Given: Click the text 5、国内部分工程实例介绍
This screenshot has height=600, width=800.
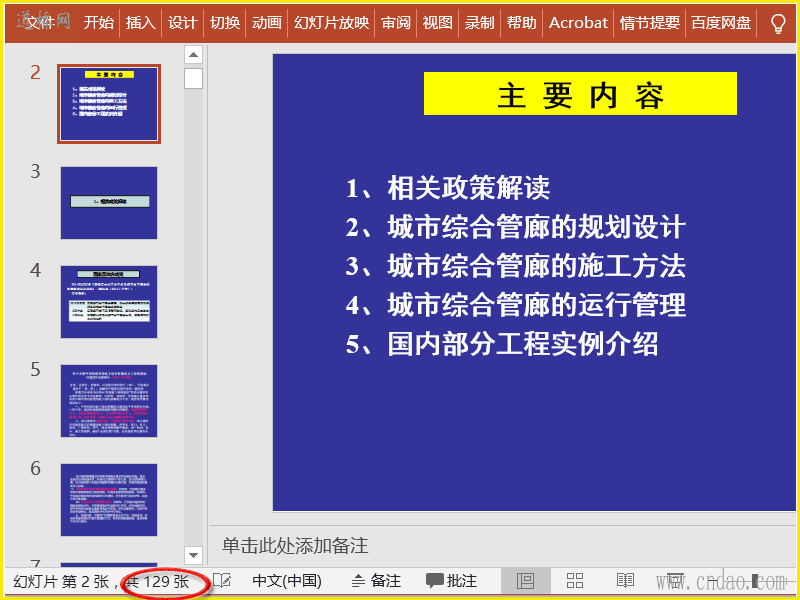Looking at the screenshot, I should pyautogui.click(x=502, y=344).
